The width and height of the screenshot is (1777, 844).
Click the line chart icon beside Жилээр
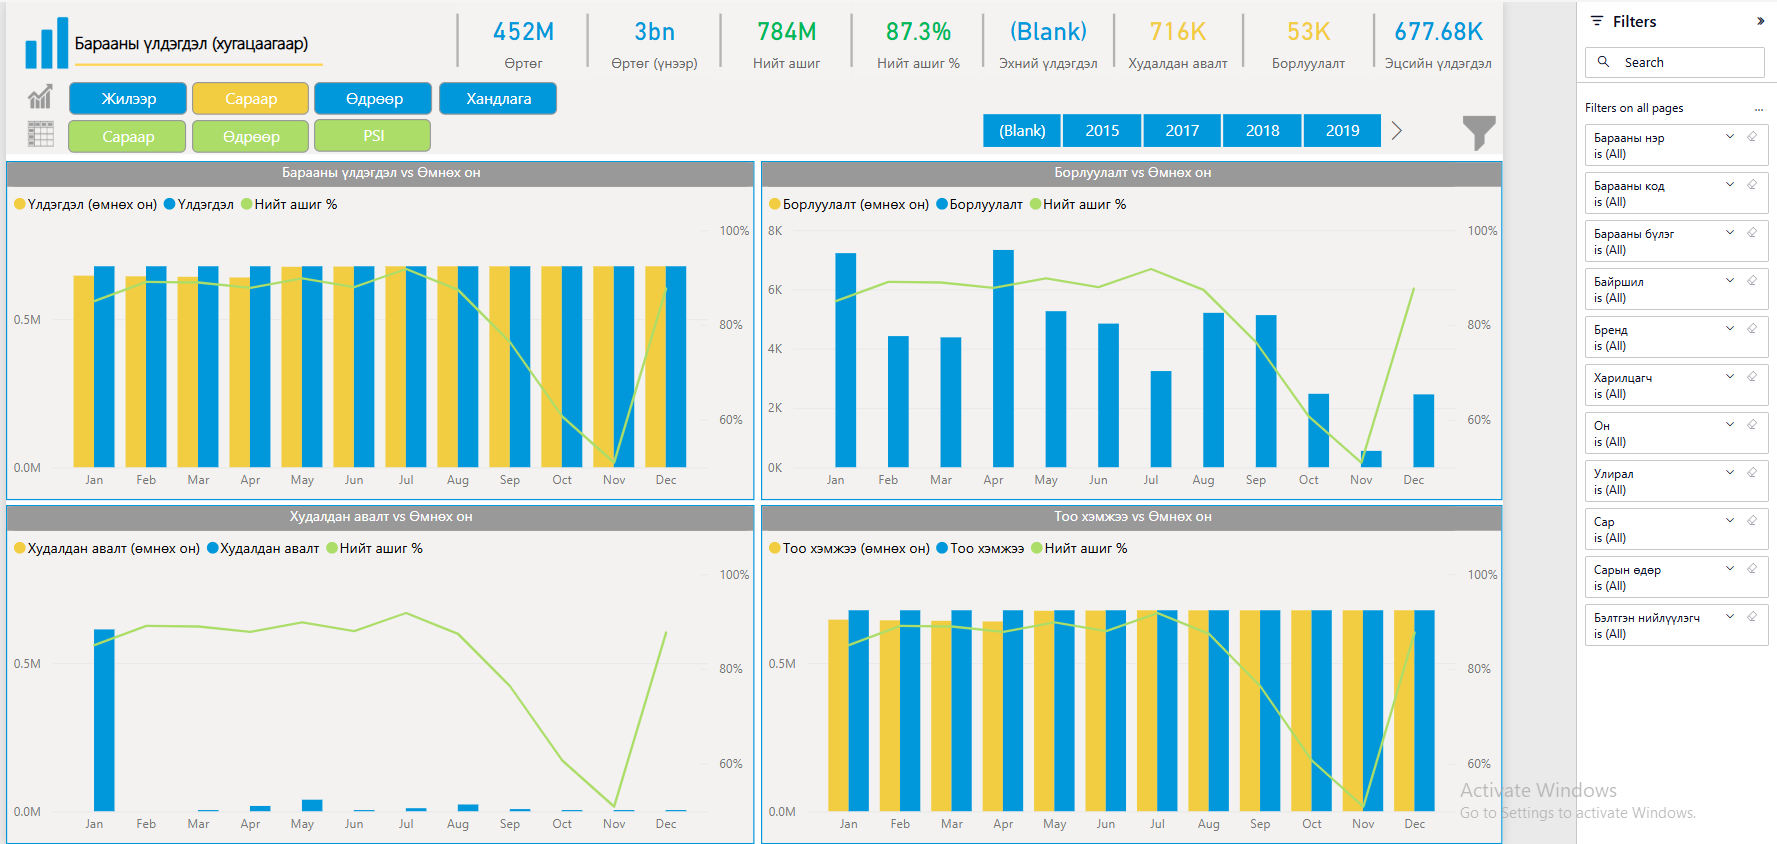pyautogui.click(x=40, y=97)
